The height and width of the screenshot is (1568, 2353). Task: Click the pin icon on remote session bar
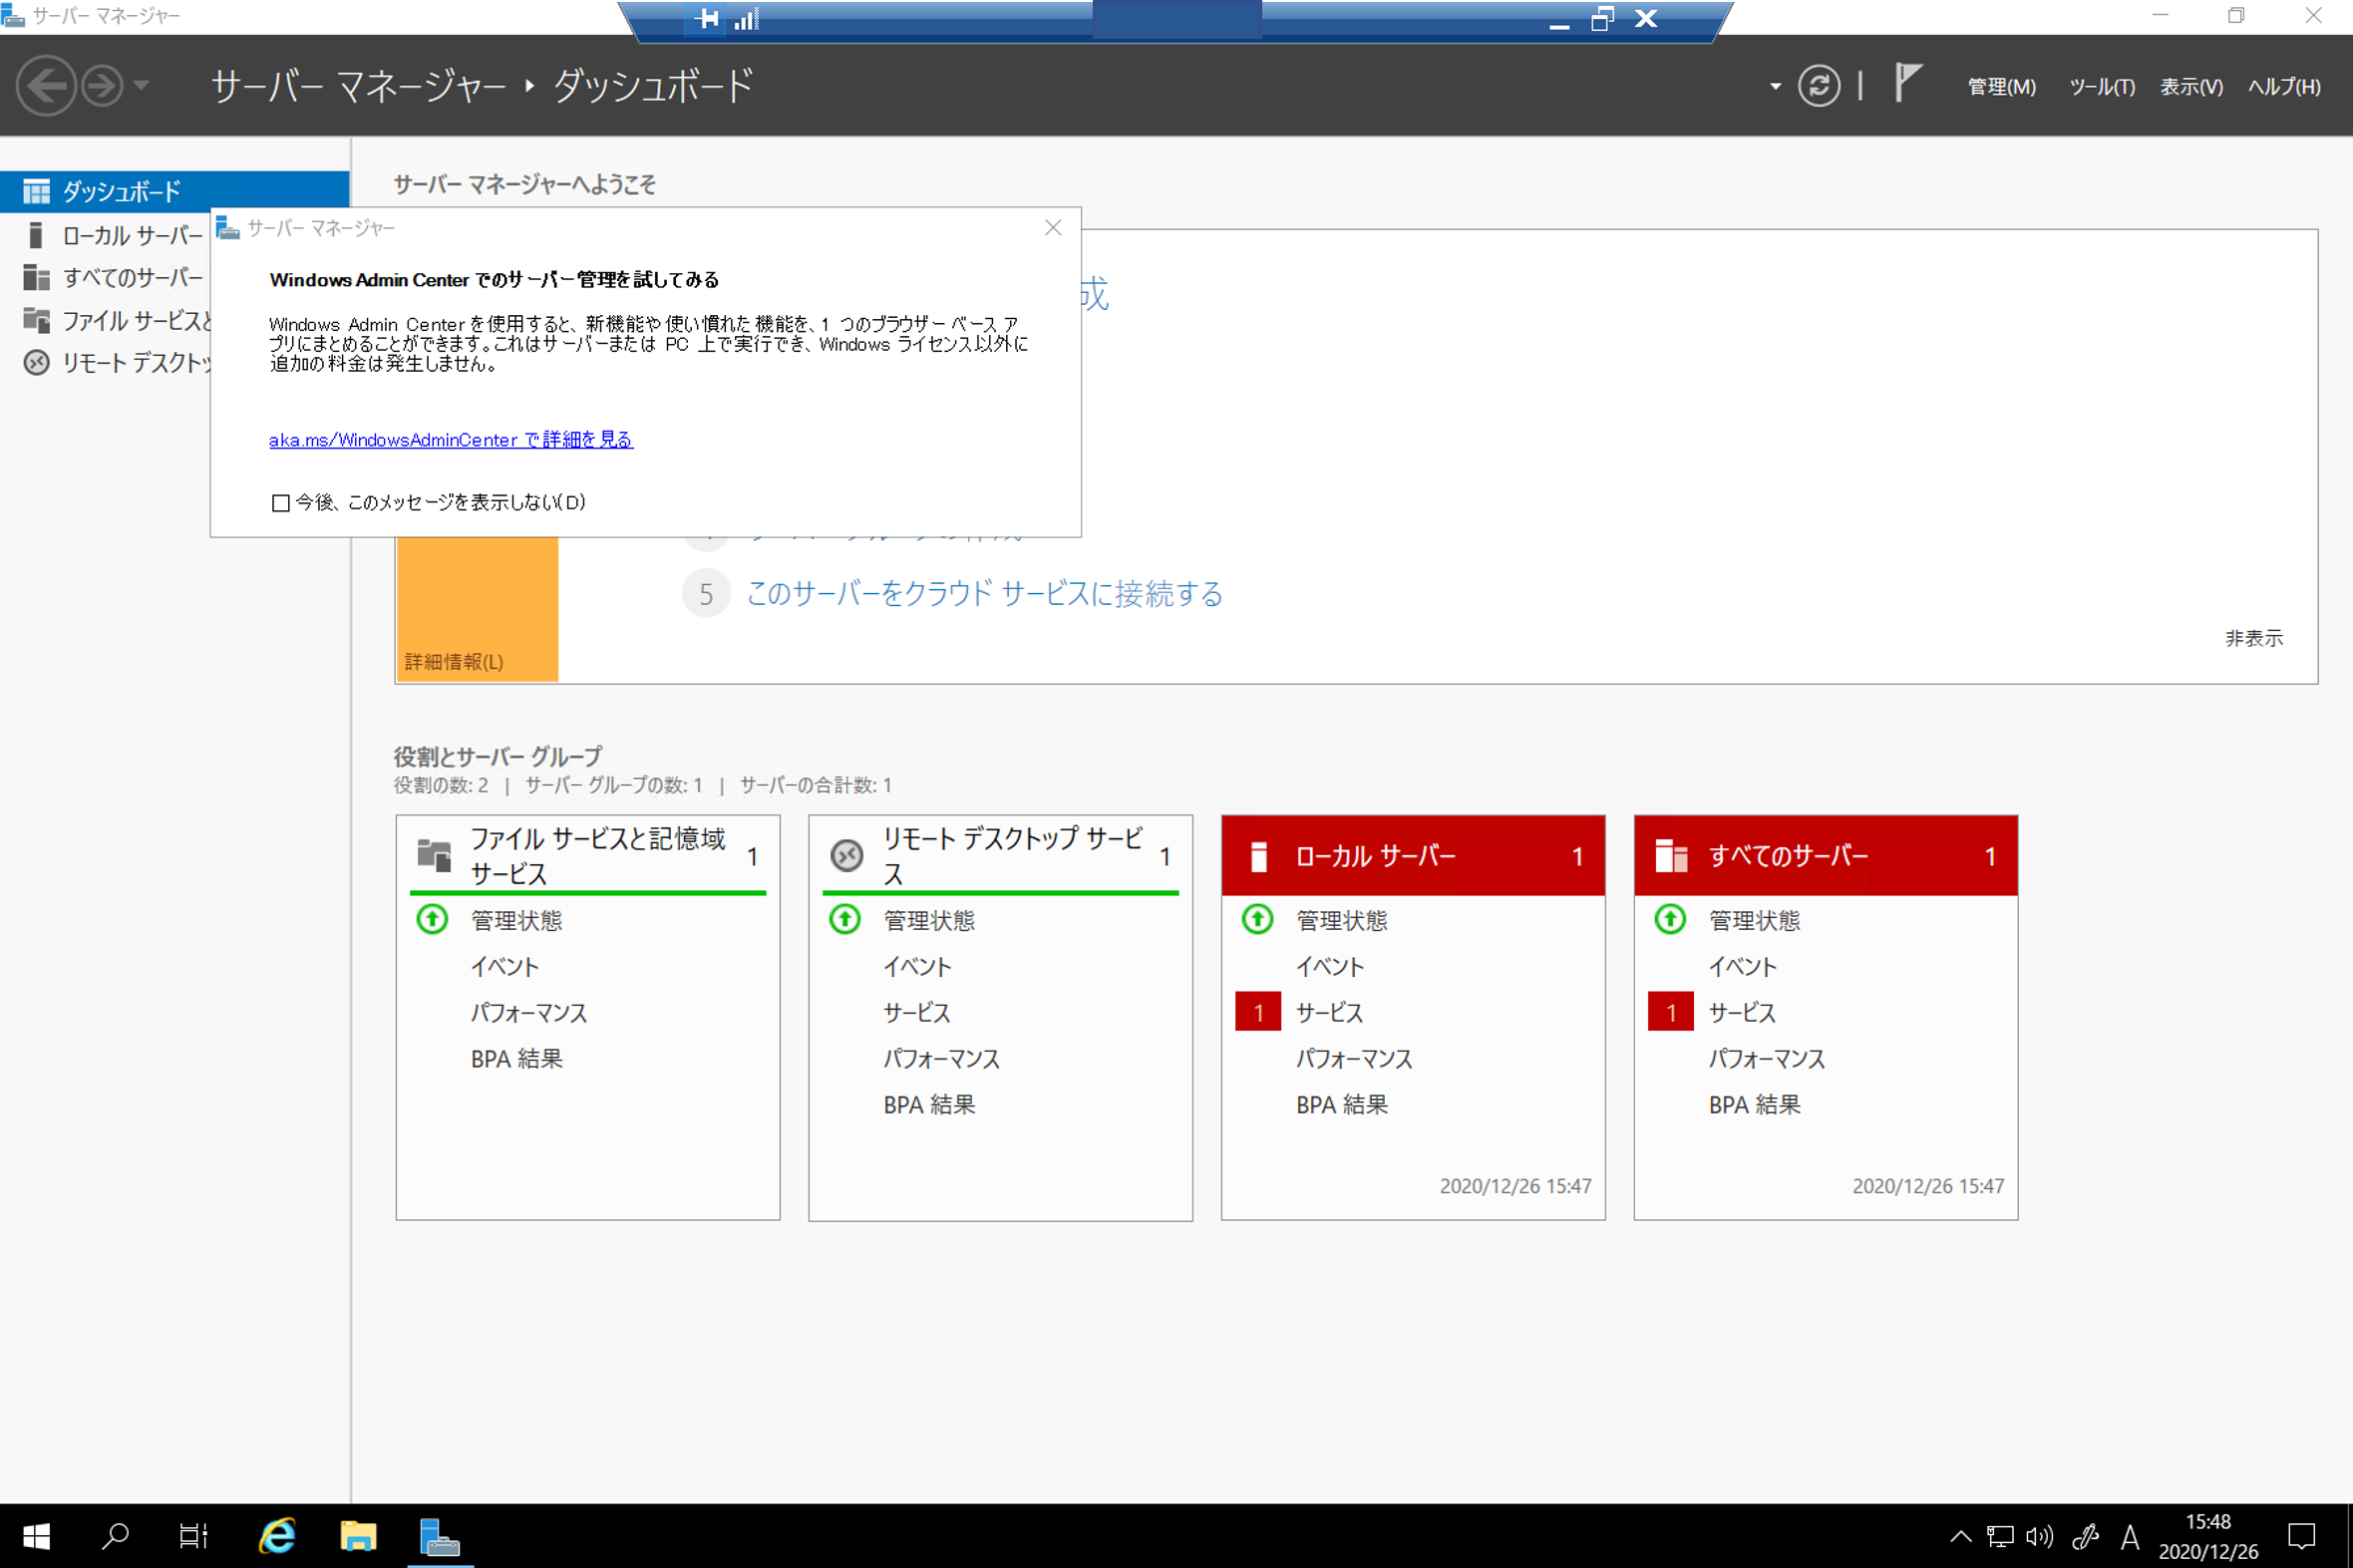(707, 19)
